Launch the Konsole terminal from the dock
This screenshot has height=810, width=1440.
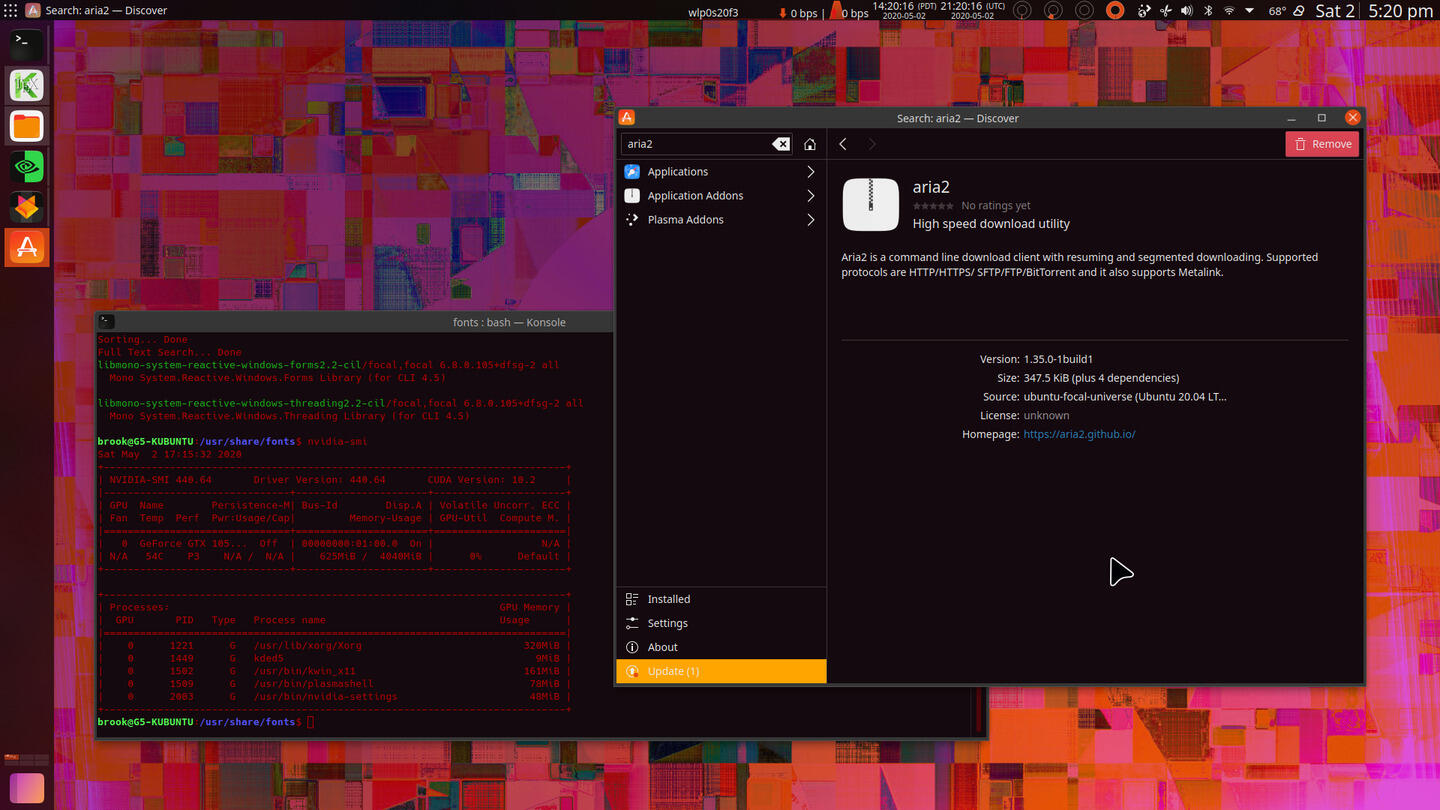click(x=27, y=44)
